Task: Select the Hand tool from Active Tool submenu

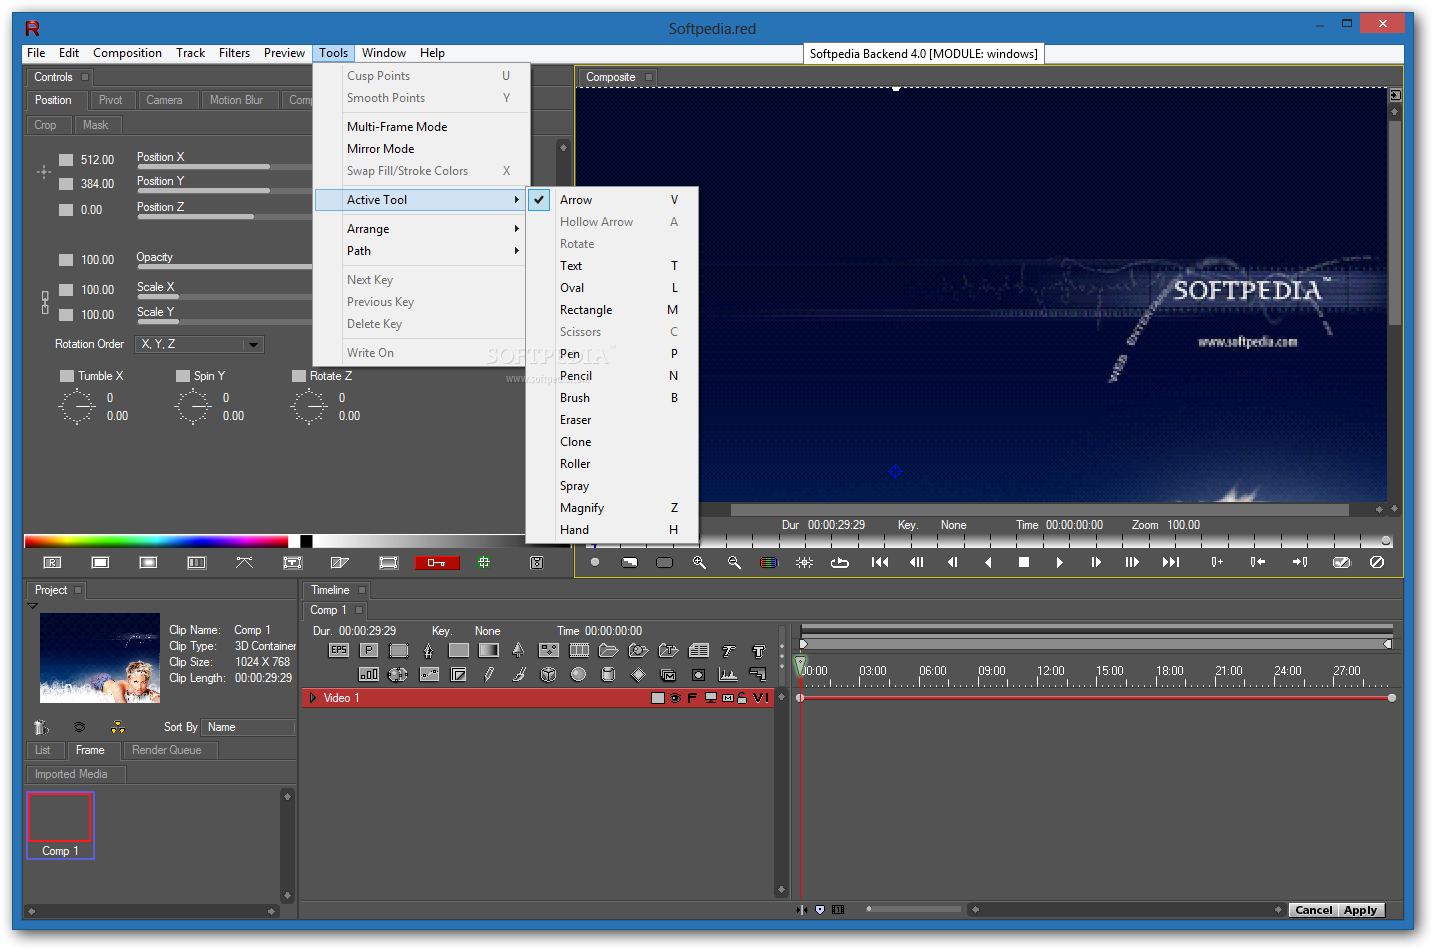Action: click(x=612, y=530)
